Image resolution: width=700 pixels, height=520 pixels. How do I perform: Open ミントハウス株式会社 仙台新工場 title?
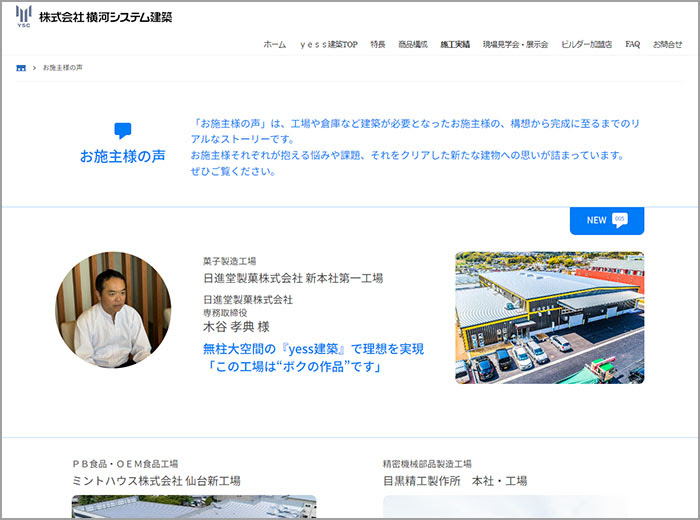pyautogui.click(x=156, y=481)
